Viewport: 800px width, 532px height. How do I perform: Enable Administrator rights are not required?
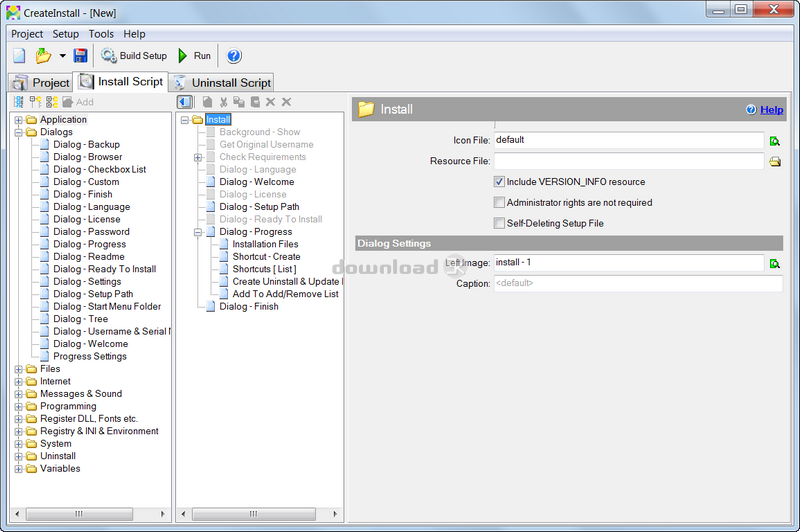pos(499,202)
